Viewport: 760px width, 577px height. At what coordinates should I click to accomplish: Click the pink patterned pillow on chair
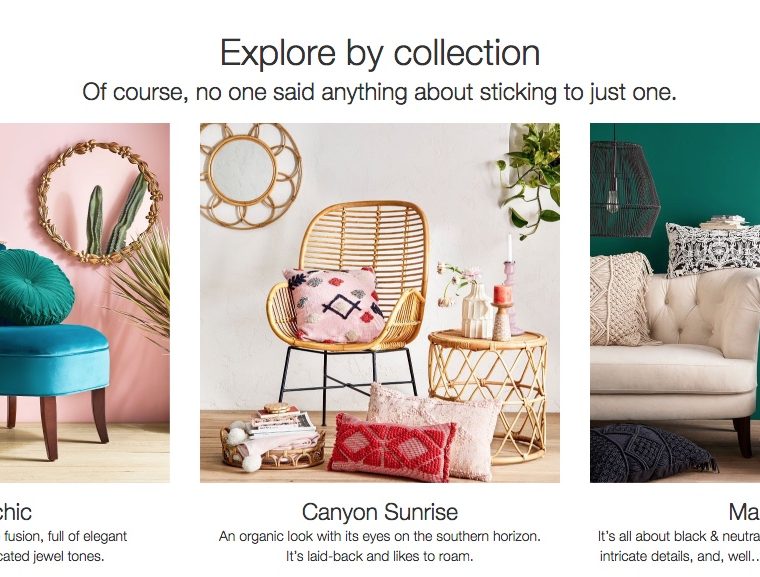click(x=335, y=304)
